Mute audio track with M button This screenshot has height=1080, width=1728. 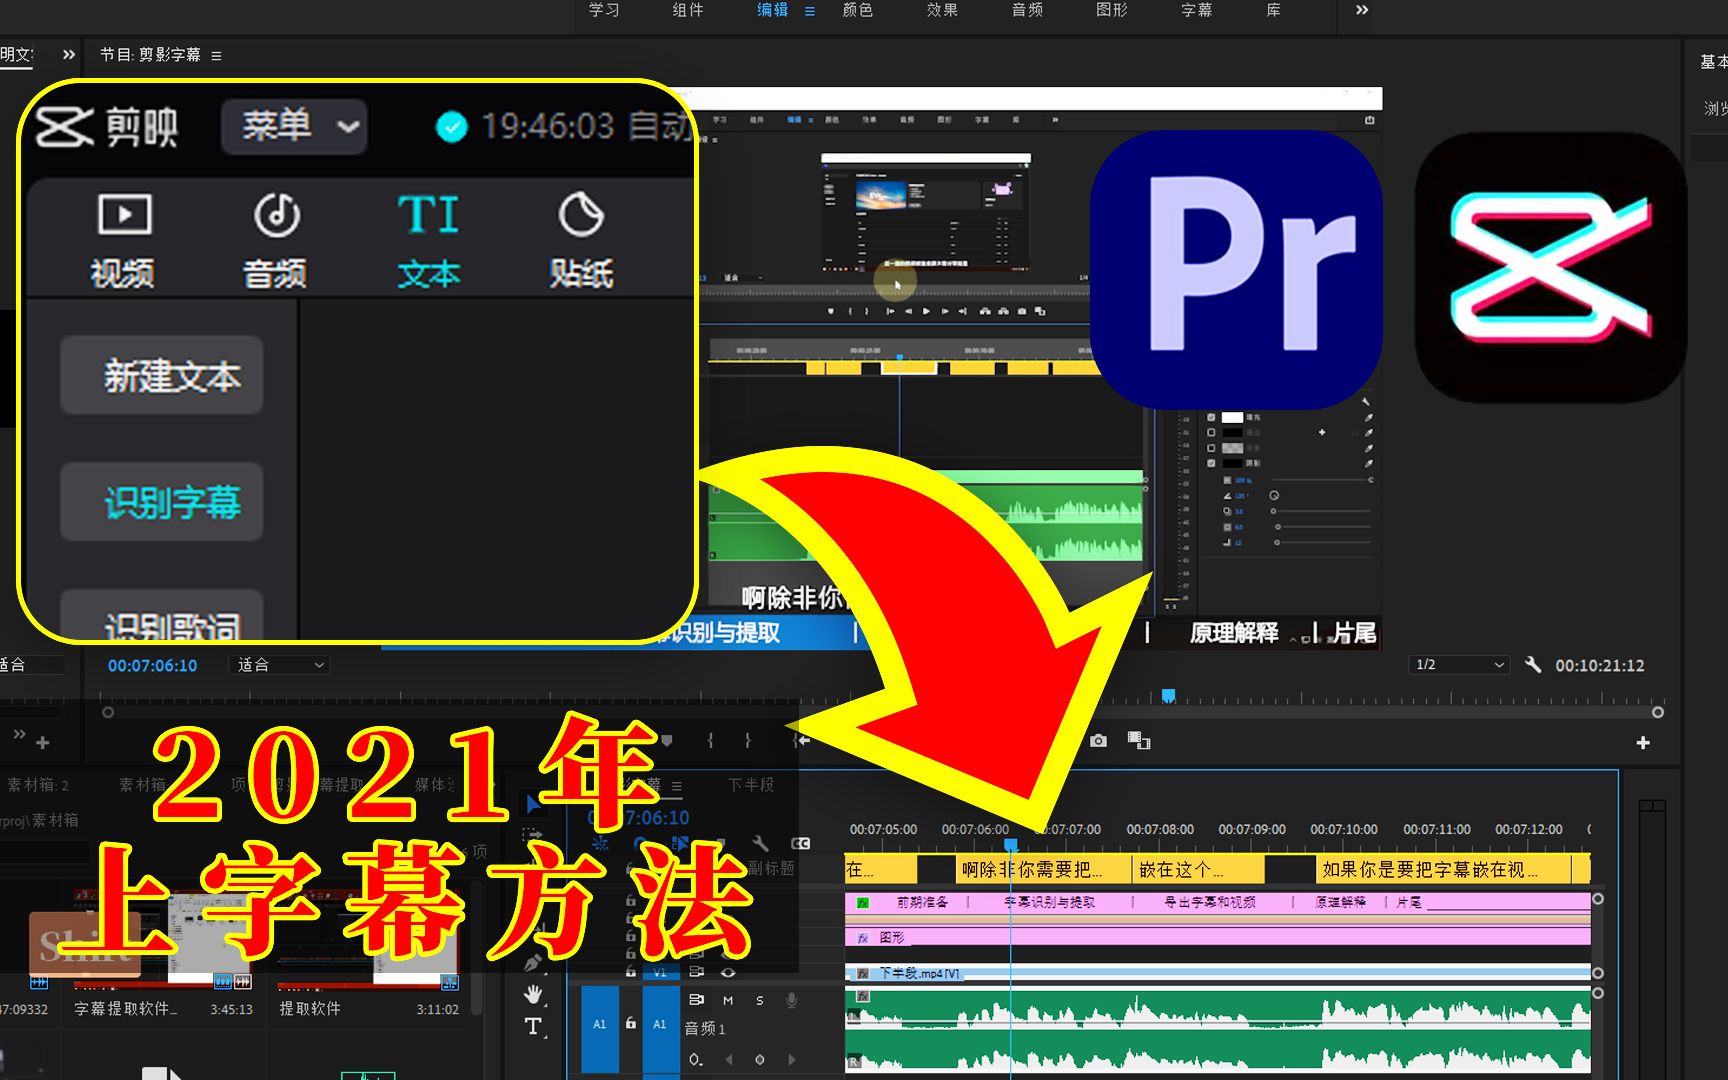point(728,1000)
